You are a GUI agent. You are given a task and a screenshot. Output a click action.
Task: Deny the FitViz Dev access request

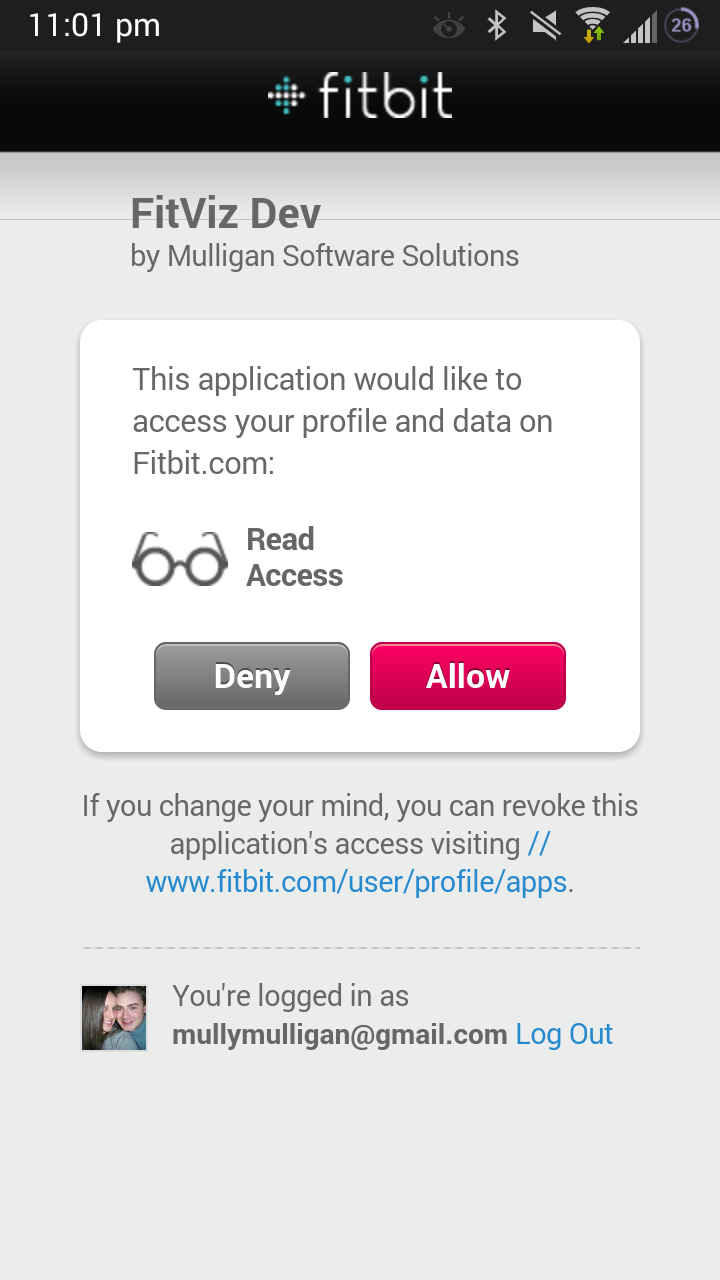coord(252,676)
